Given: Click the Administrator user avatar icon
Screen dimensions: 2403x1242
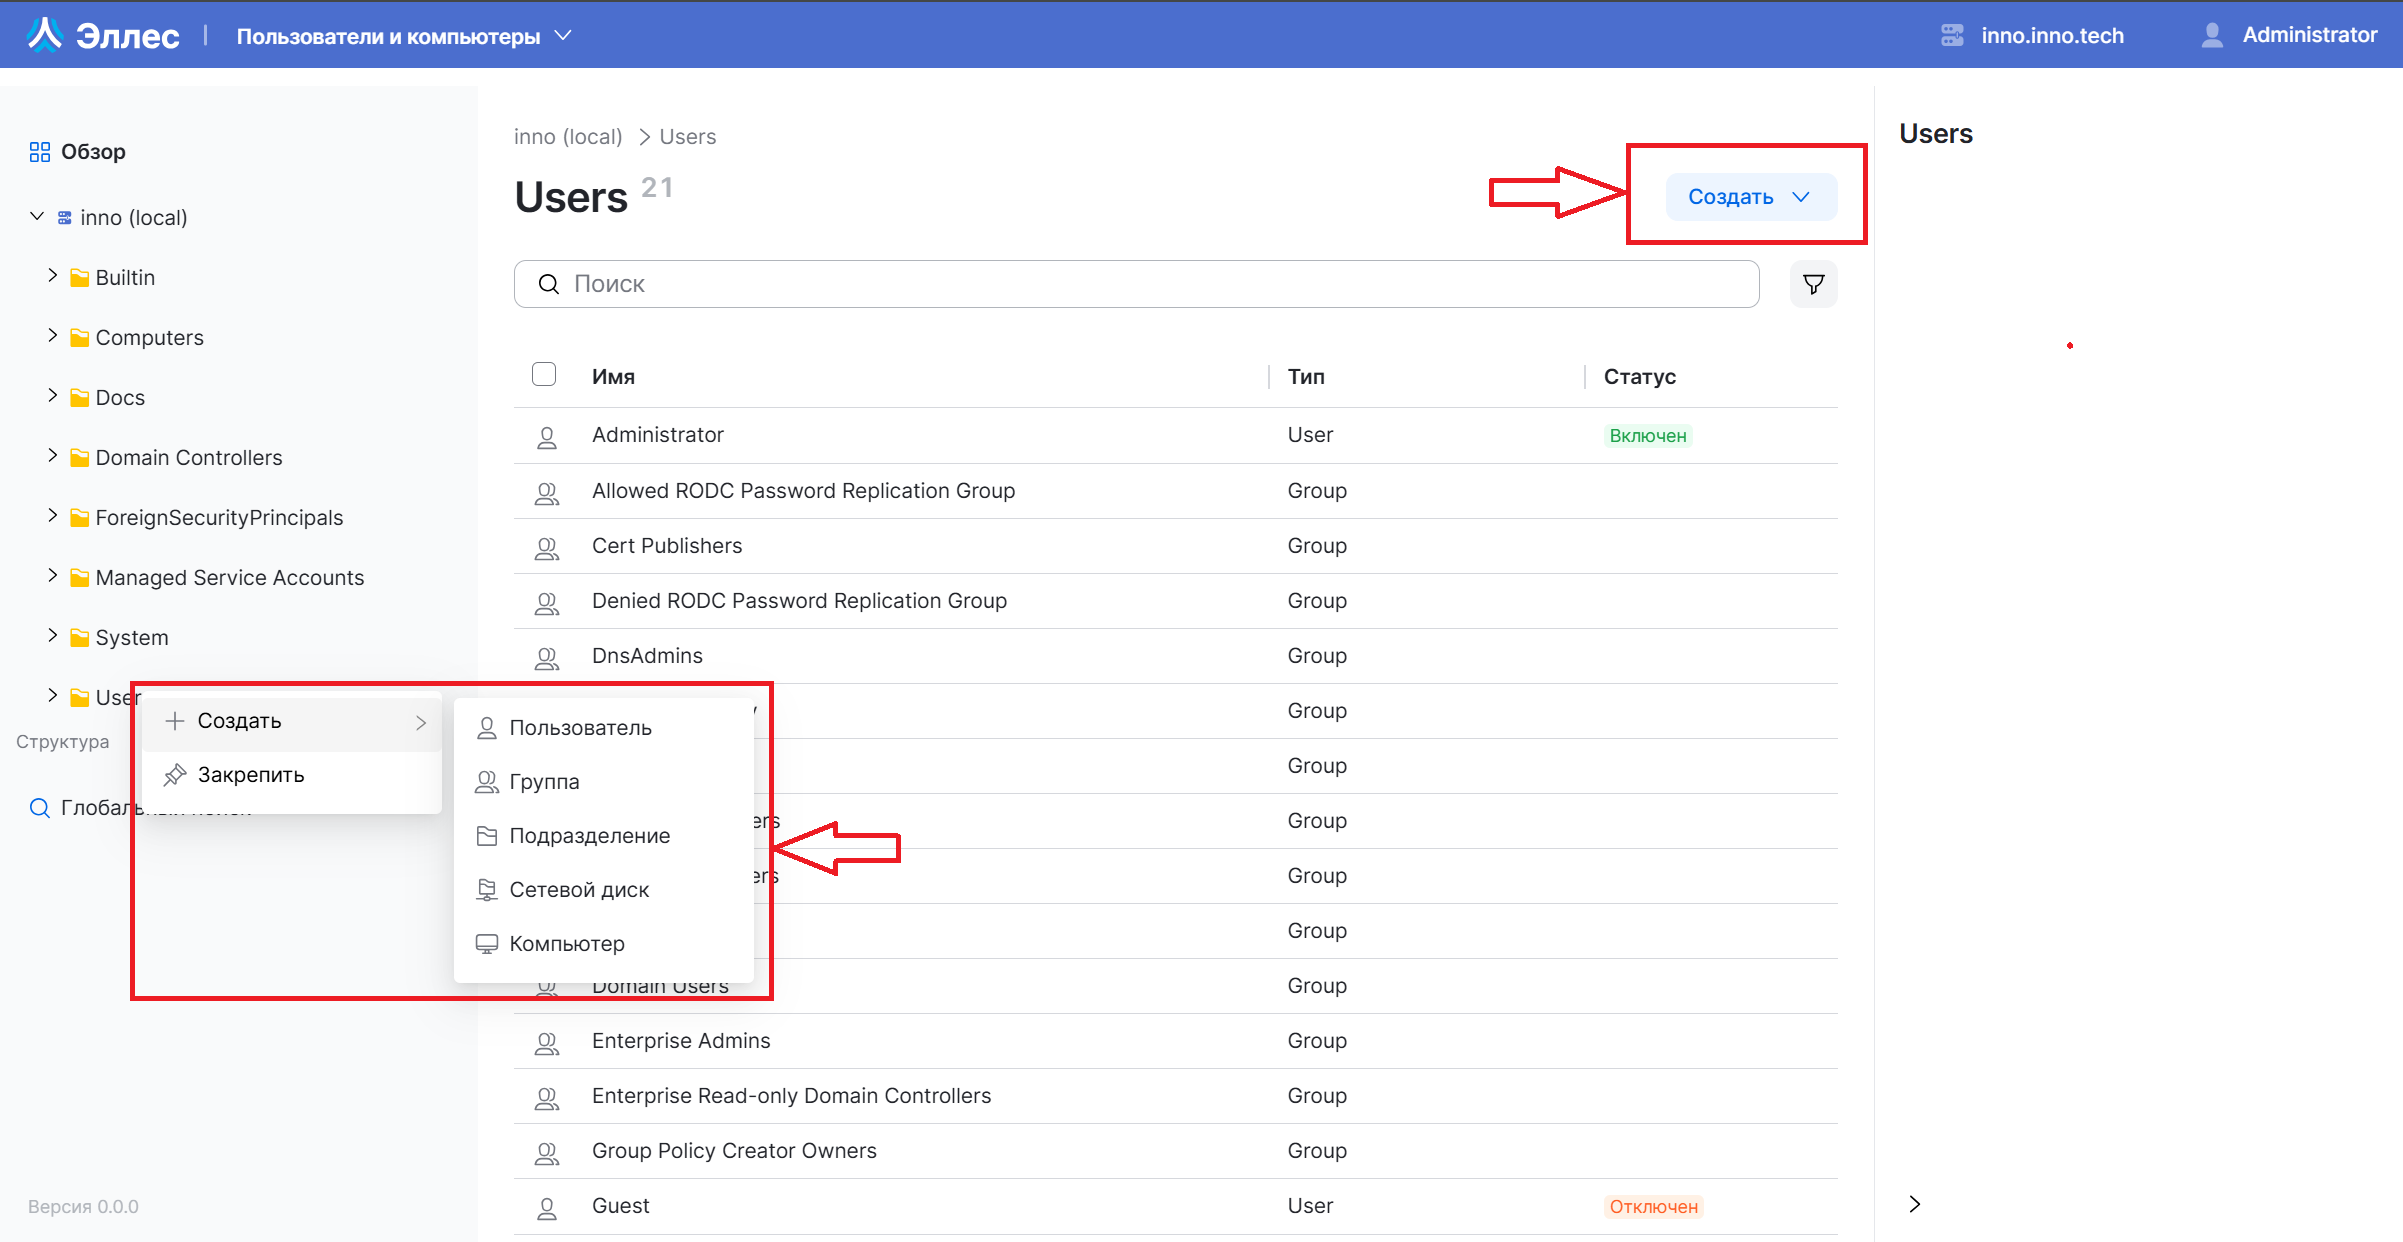Looking at the screenshot, I should (2211, 35).
